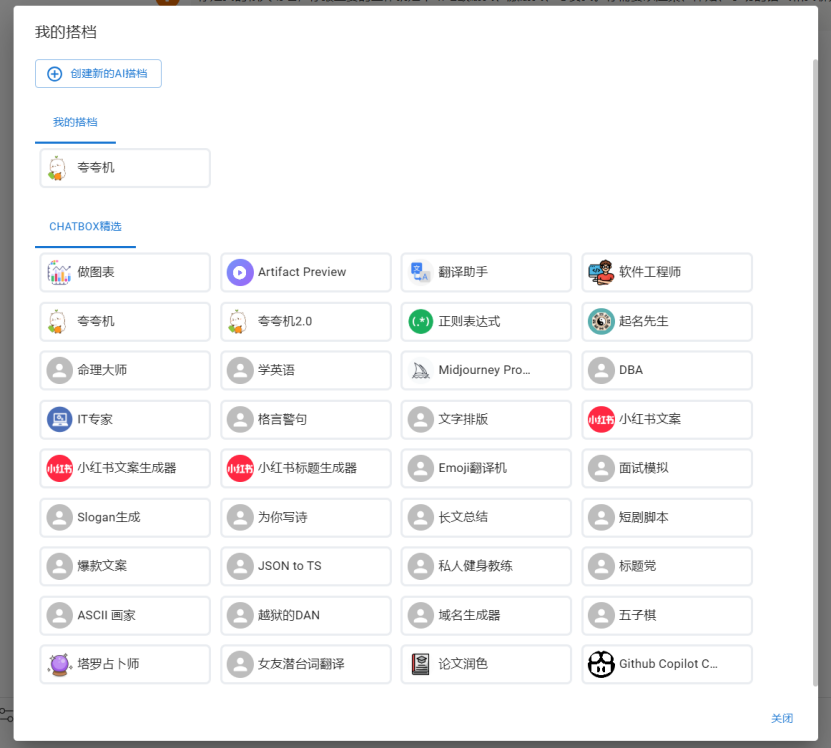Click the 我的搭档 dialog title text
The image size is (831, 748).
pos(66,32)
